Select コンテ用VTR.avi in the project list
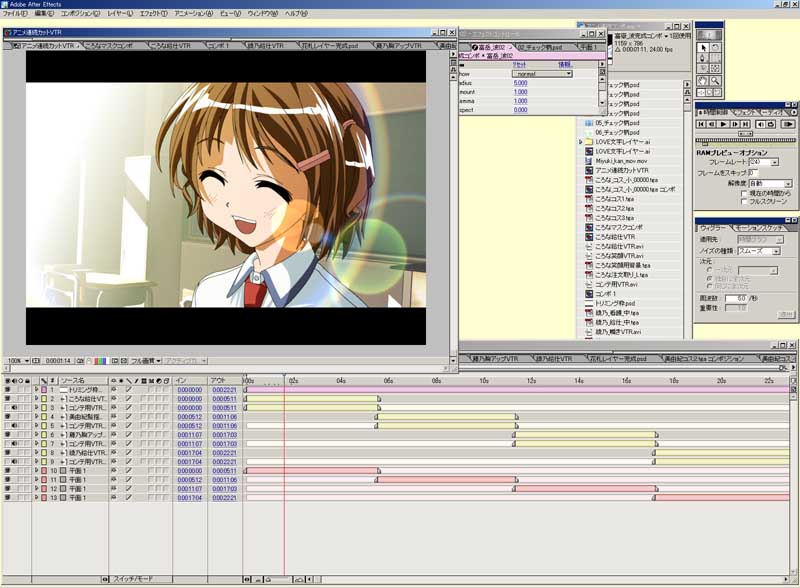This screenshot has height=588, width=800. 616,284
